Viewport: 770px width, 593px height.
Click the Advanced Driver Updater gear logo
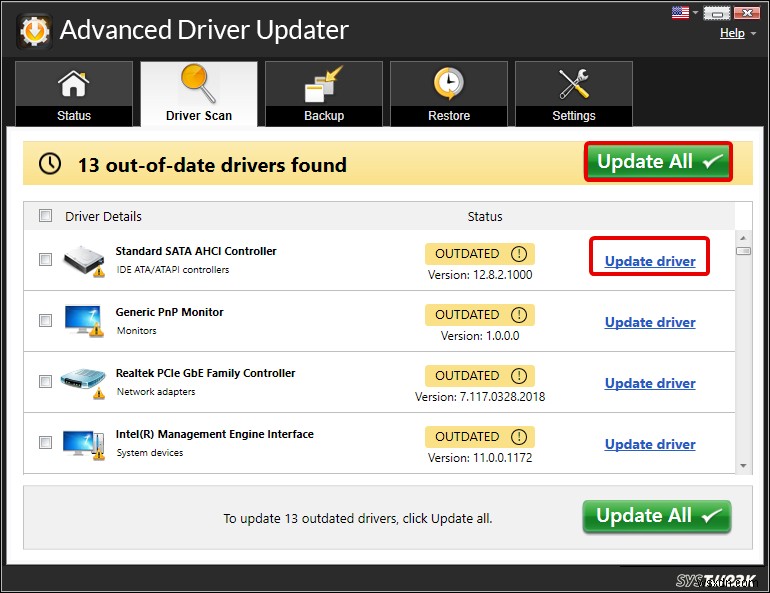point(34,31)
